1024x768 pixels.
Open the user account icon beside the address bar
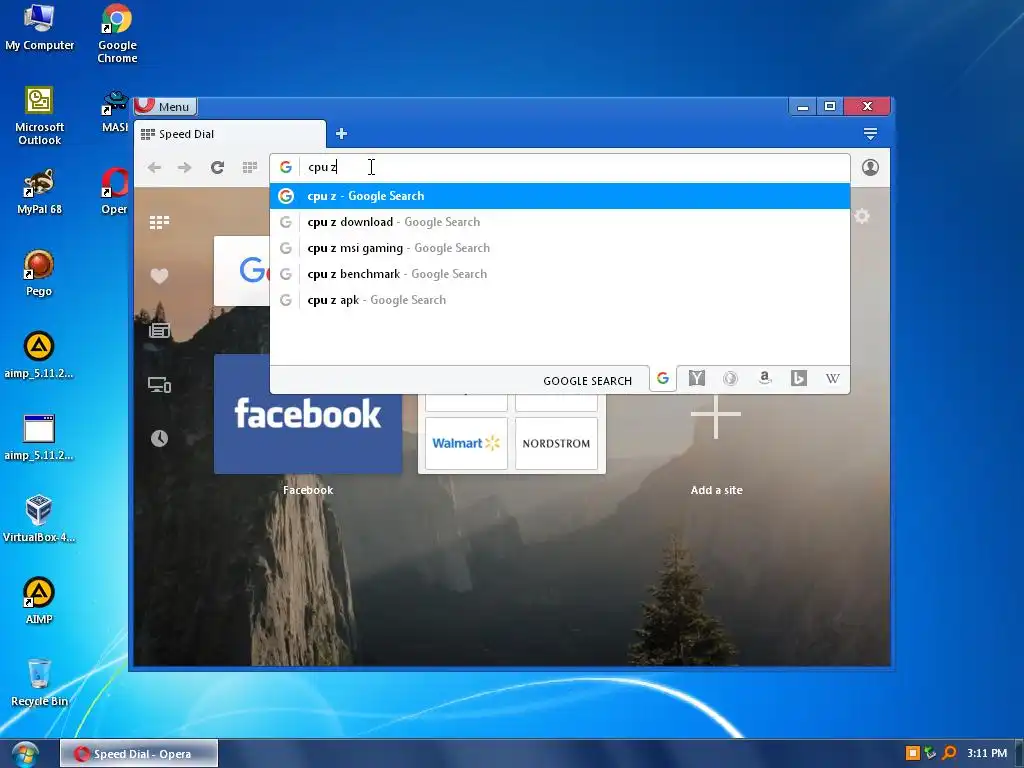click(870, 167)
